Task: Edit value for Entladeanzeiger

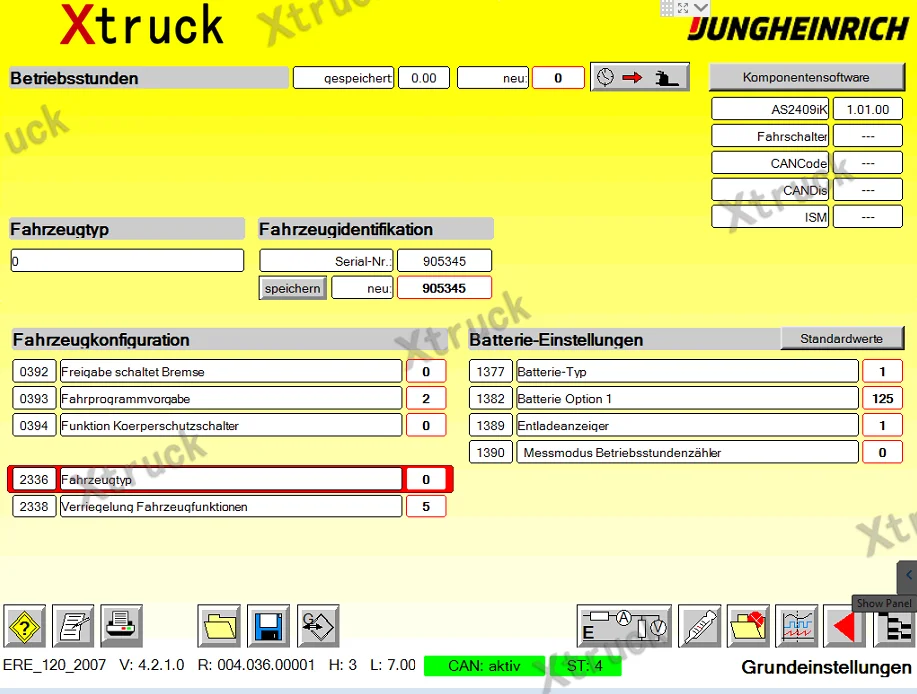Action: [x=882, y=426]
